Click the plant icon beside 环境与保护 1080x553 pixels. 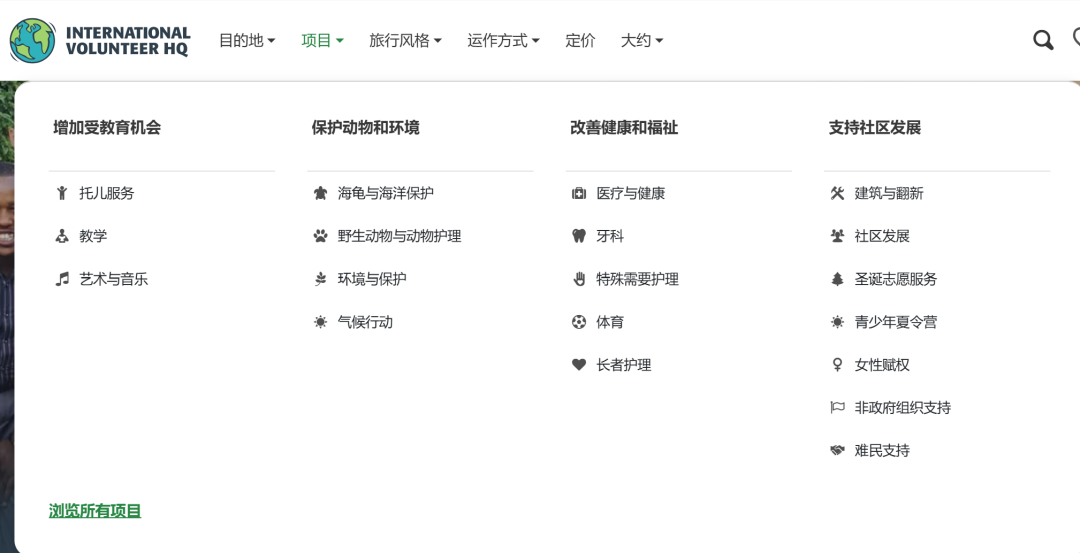(x=320, y=279)
